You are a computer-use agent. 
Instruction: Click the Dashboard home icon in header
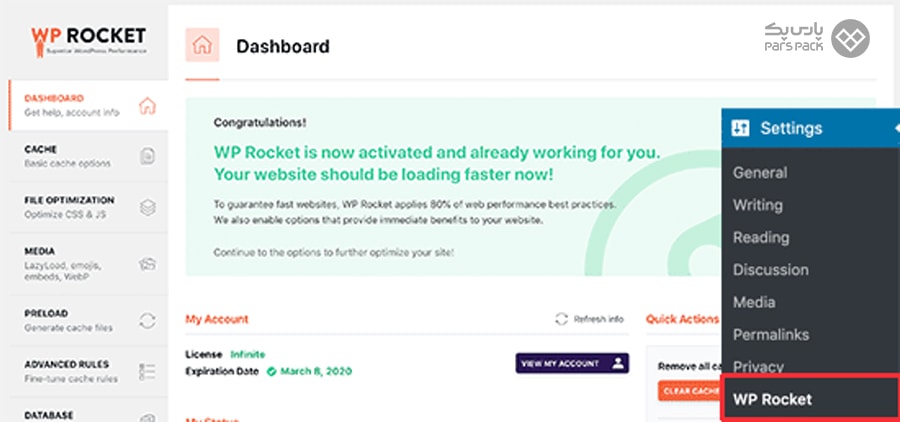tap(202, 45)
